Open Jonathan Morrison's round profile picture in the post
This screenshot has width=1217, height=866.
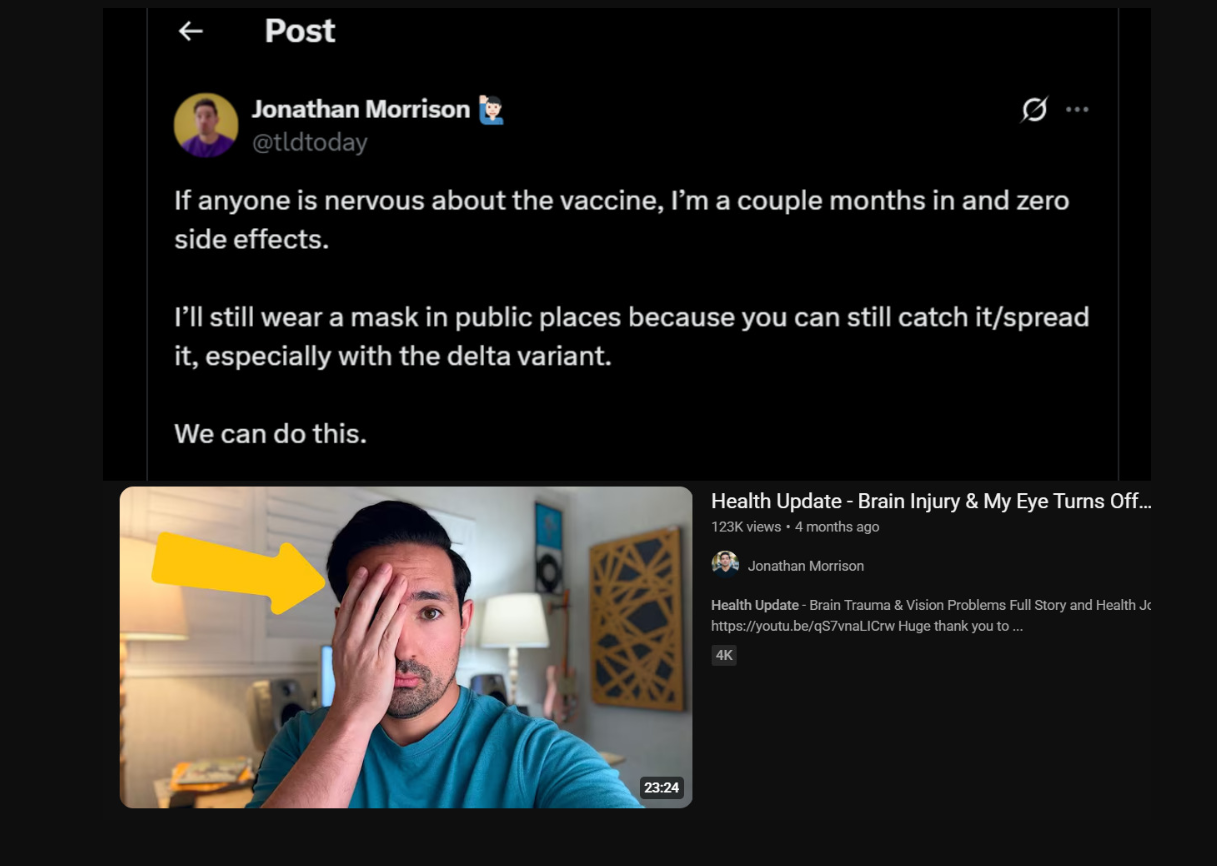point(206,125)
